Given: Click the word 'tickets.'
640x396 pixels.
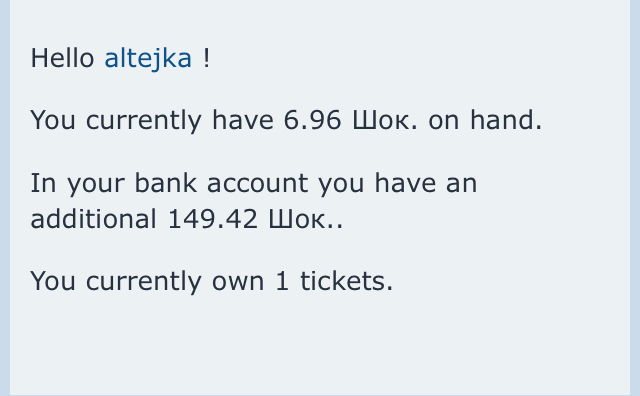Looking at the screenshot, I should pos(347,281).
